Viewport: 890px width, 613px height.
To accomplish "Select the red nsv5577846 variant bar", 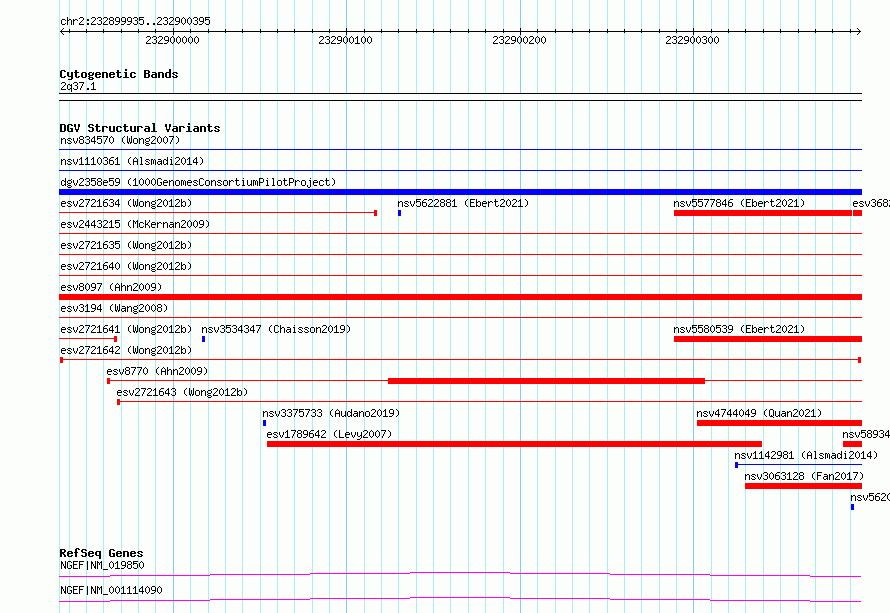I will point(763,213).
